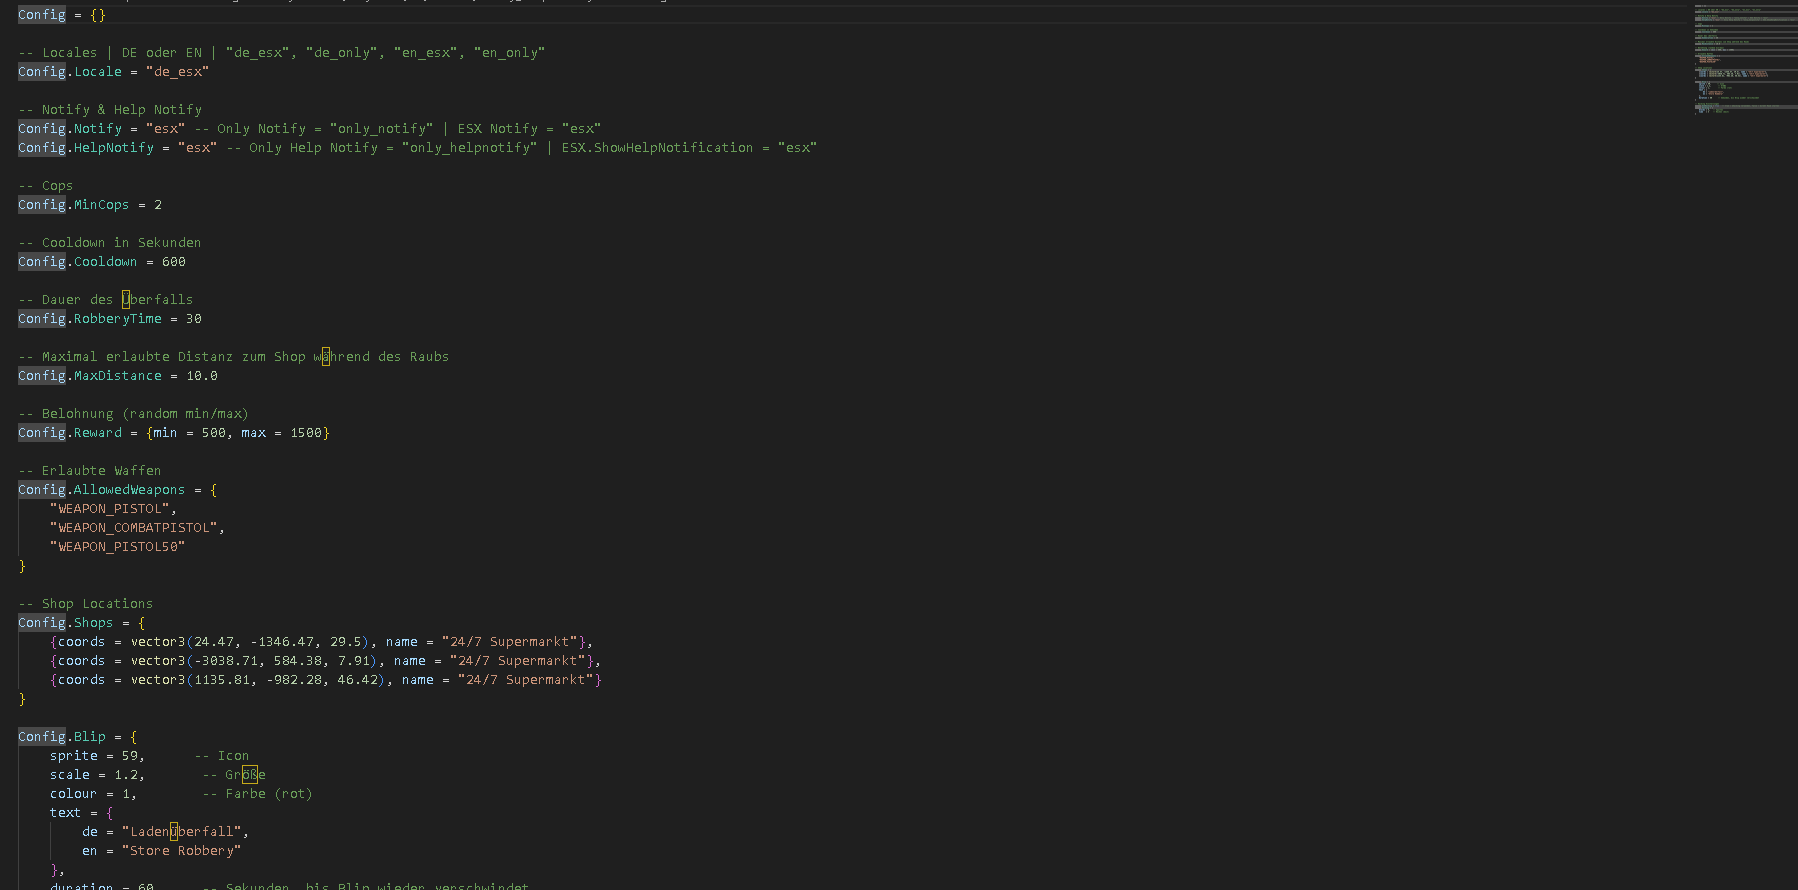Click HelpNotify in Config.HelpNotify
The height and width of the screenshot is (890, 1798).
pyautogui.click(x=114, y=148)
